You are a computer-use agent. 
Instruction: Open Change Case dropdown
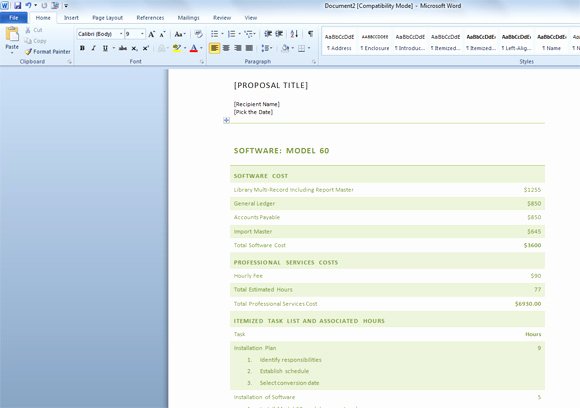click(180, 34)
